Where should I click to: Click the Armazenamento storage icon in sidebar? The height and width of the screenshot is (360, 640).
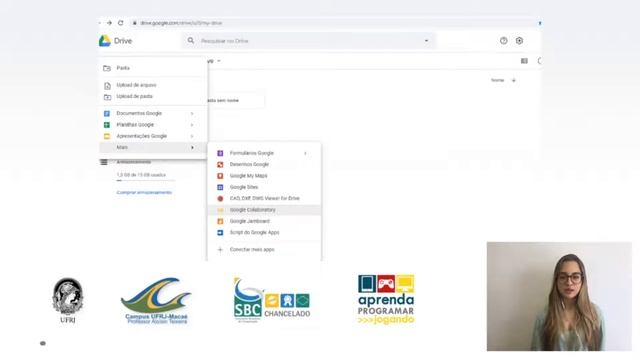click(104, 162)
